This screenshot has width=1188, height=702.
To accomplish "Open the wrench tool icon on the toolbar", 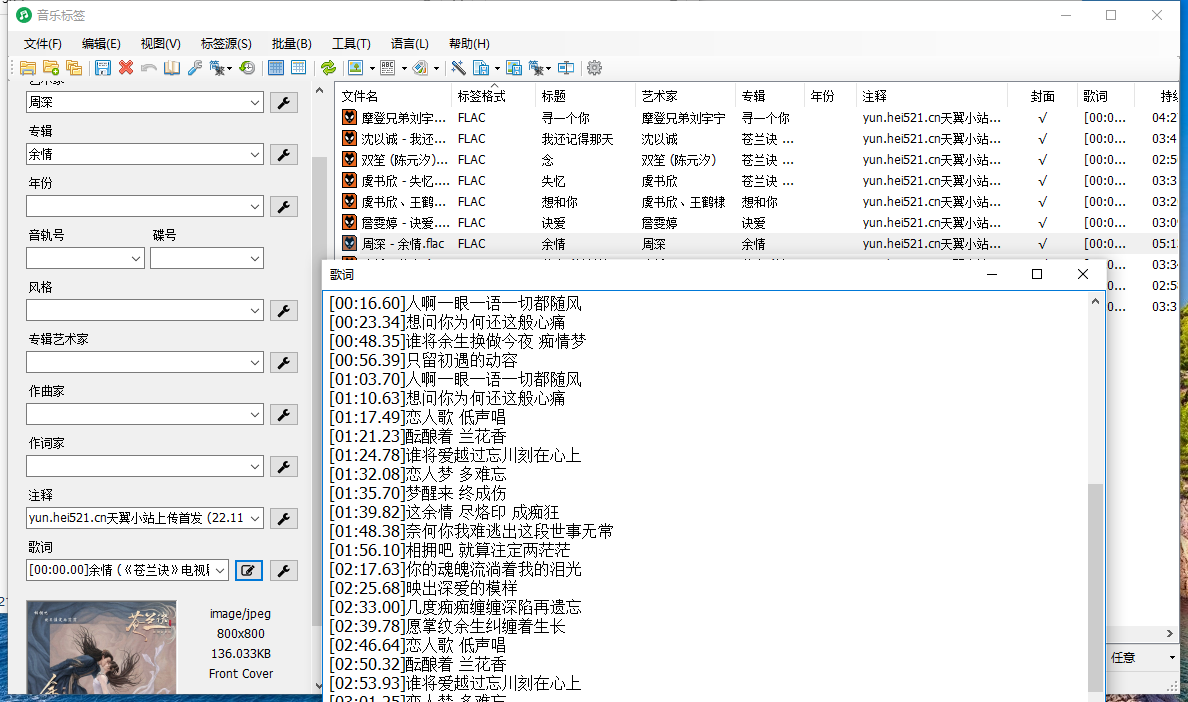I will coord(196,67).
